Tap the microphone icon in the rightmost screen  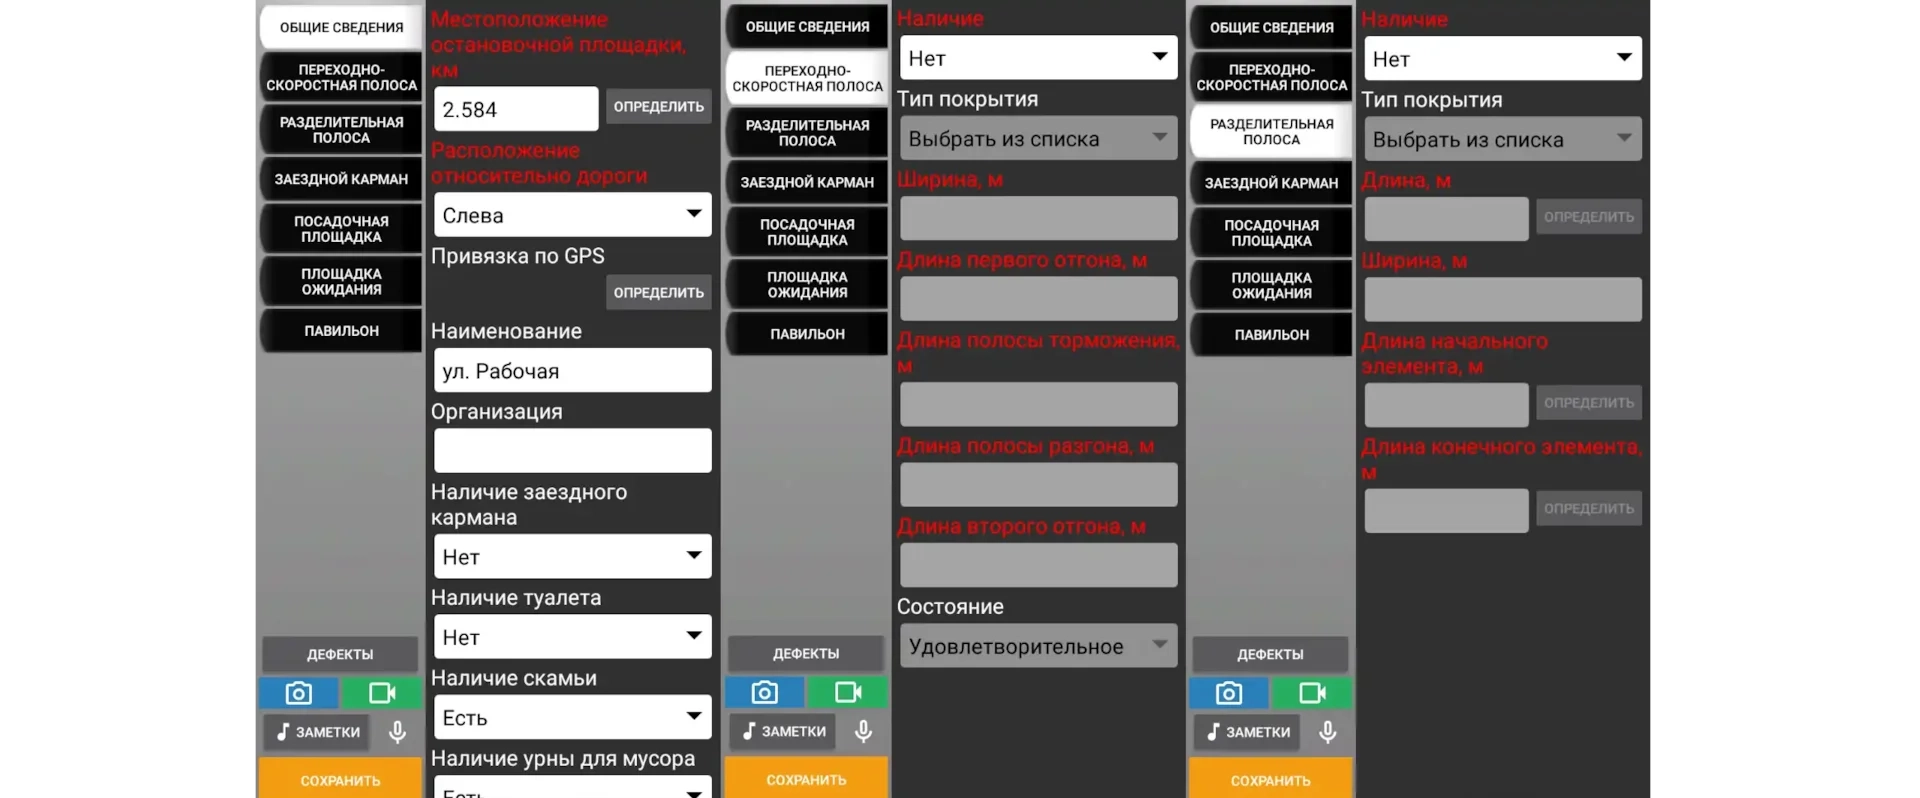[1327, 732]
